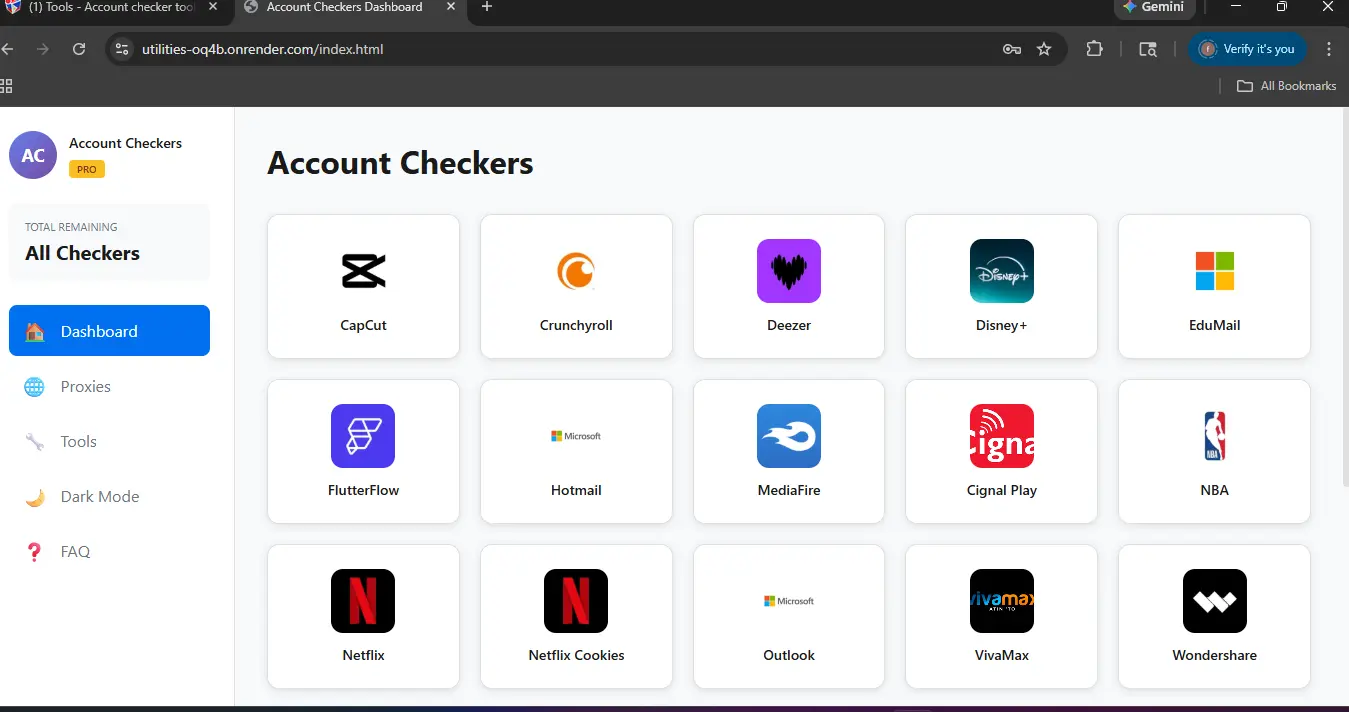Click the Account Checkers page heading

400,163
